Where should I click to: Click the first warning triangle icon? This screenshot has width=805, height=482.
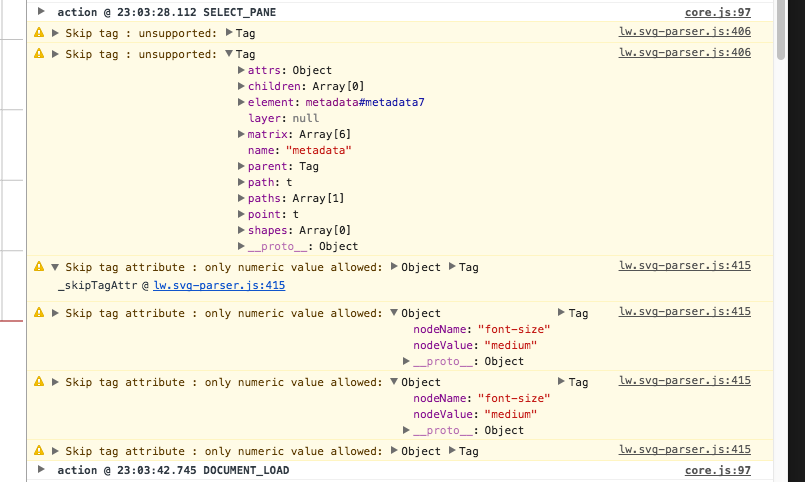(39, 33)
